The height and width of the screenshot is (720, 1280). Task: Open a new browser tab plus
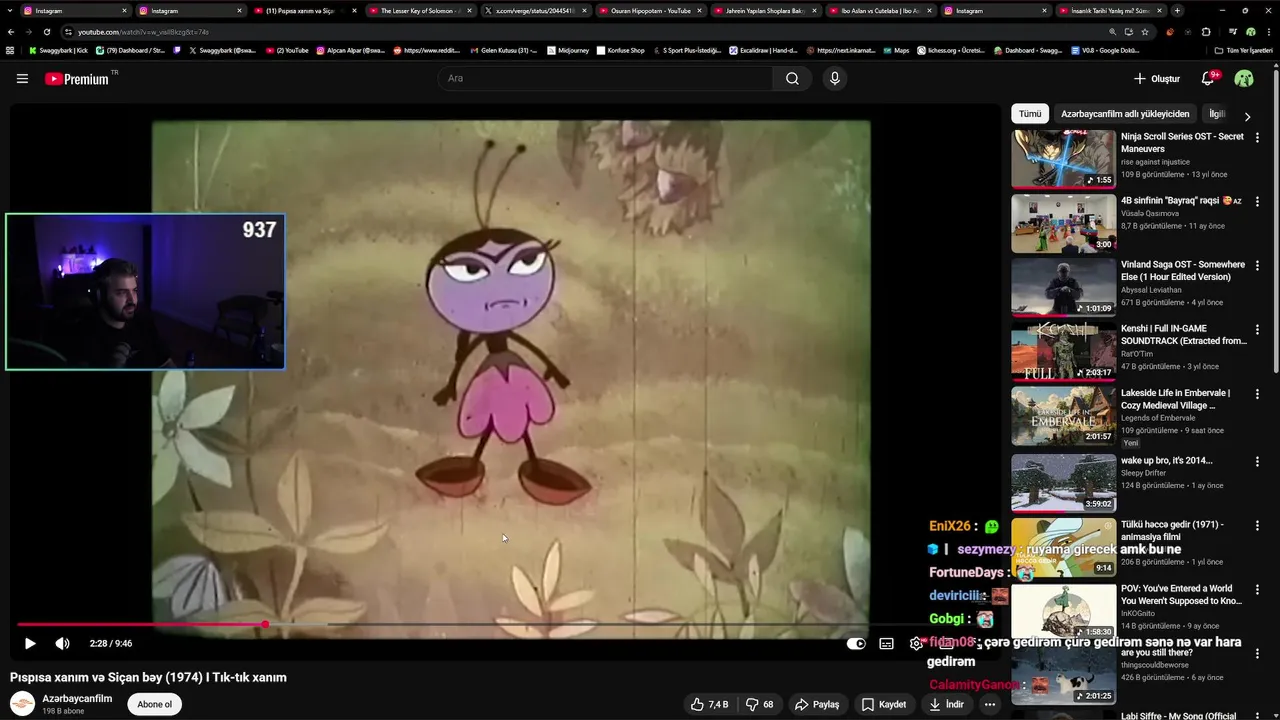click(1177, 11)
